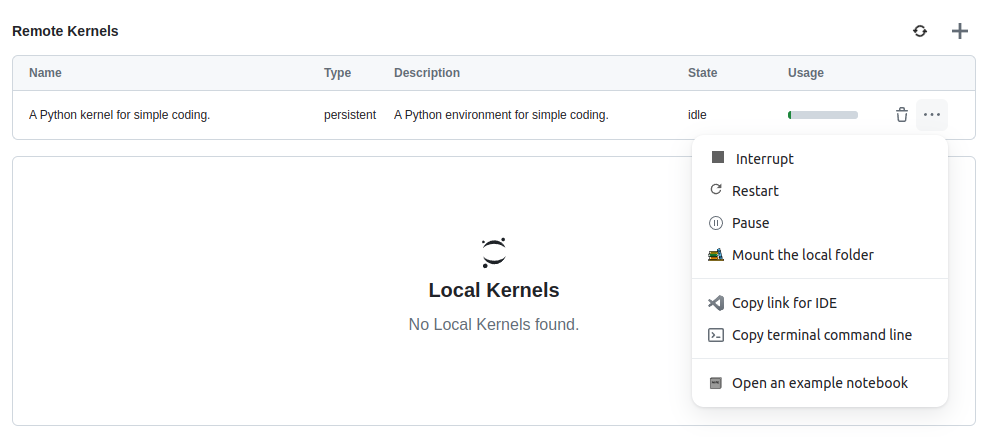Screen dimensions: 989x437
Task: Click the Name column header
Action: pyautogui.click(x=45, y=73)
